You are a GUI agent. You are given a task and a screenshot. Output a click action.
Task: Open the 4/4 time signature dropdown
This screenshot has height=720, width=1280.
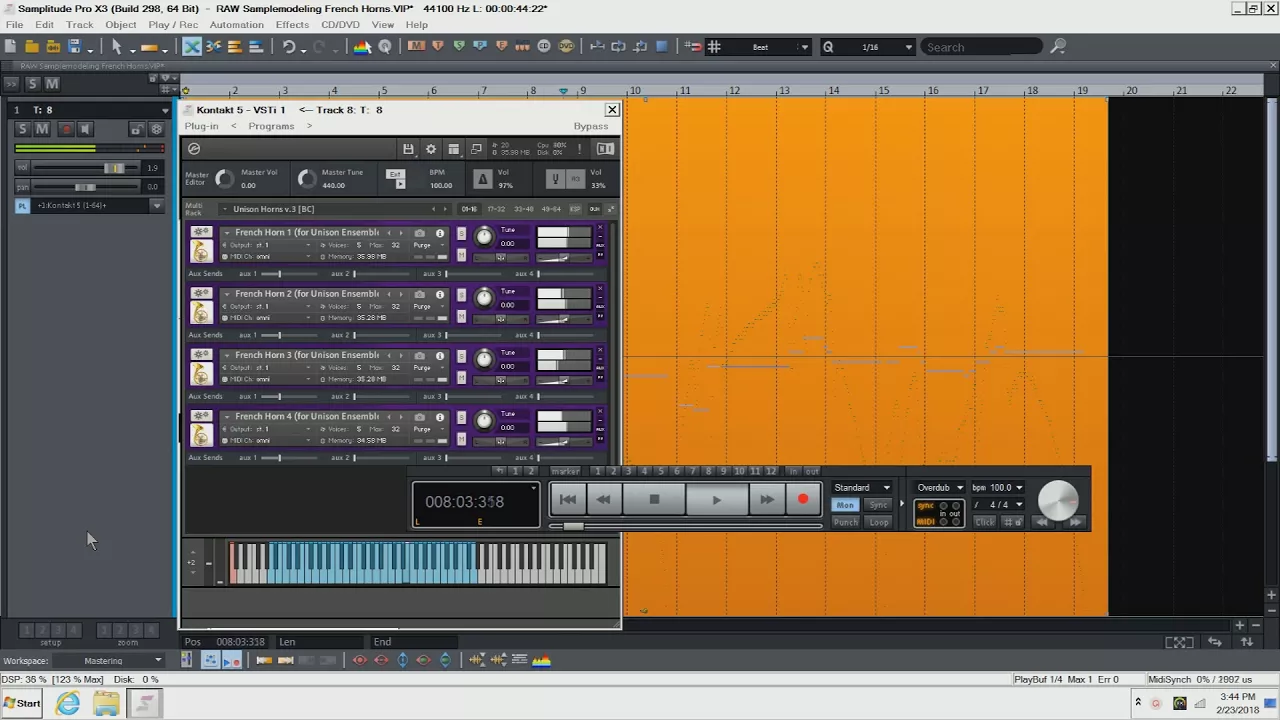pyautogui.click(x=997, y=505)
